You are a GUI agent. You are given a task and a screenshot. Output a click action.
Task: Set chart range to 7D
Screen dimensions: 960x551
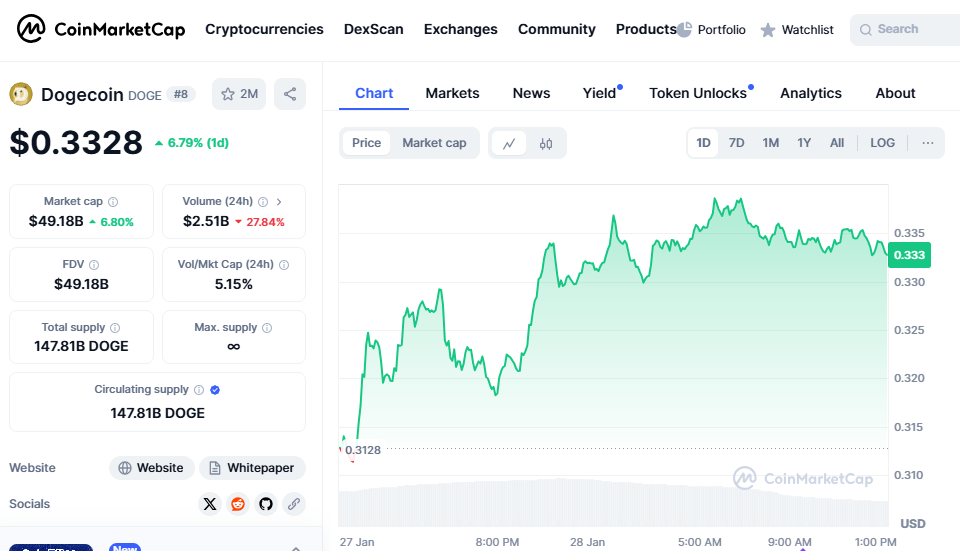[x=736, y=143]
